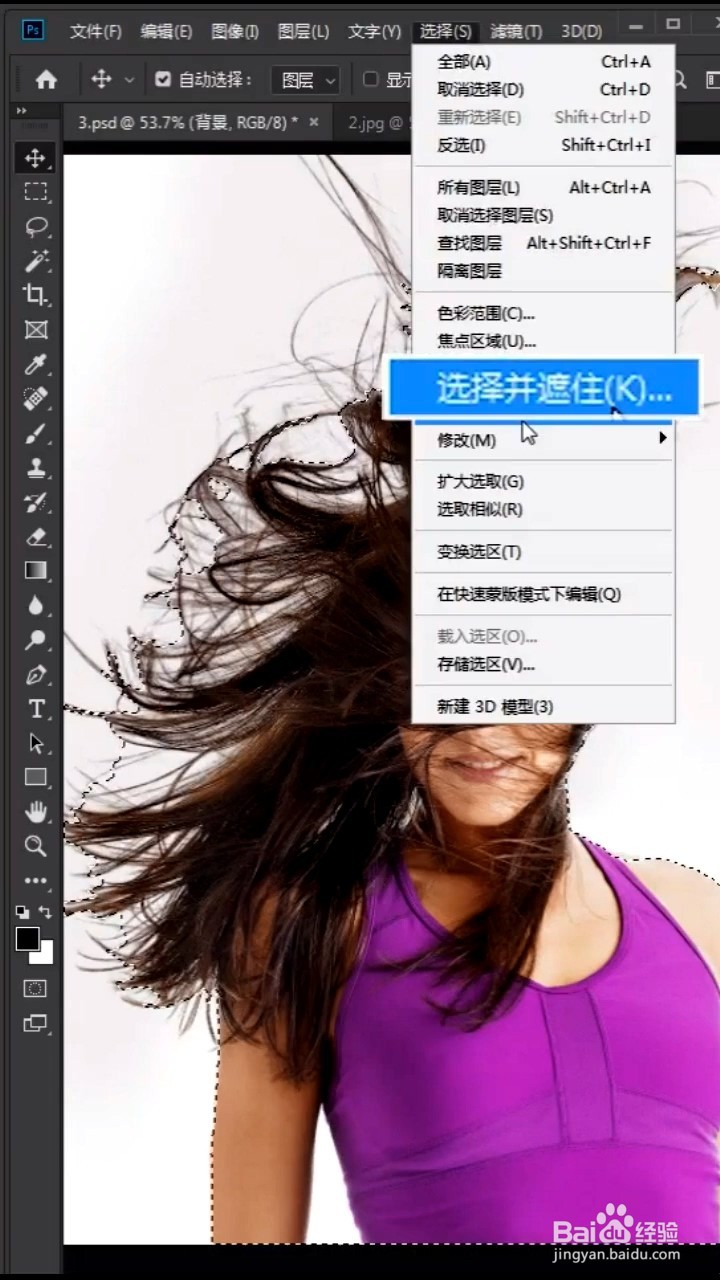Viewport: 720px width, 1280px height.
Task: Select the Eraser tool
Action: coord(36,537)
